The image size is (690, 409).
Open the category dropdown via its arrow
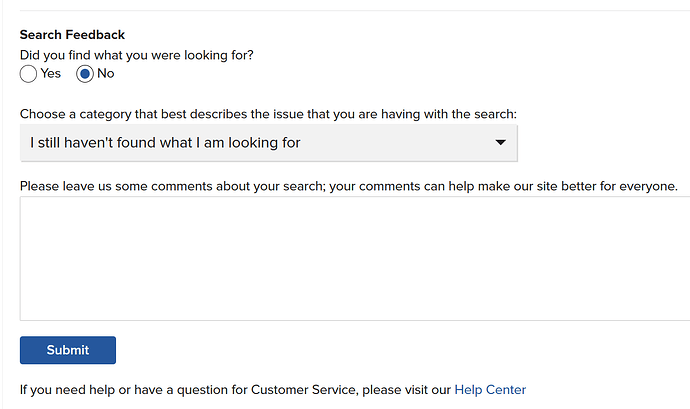[x=500, y=143]
